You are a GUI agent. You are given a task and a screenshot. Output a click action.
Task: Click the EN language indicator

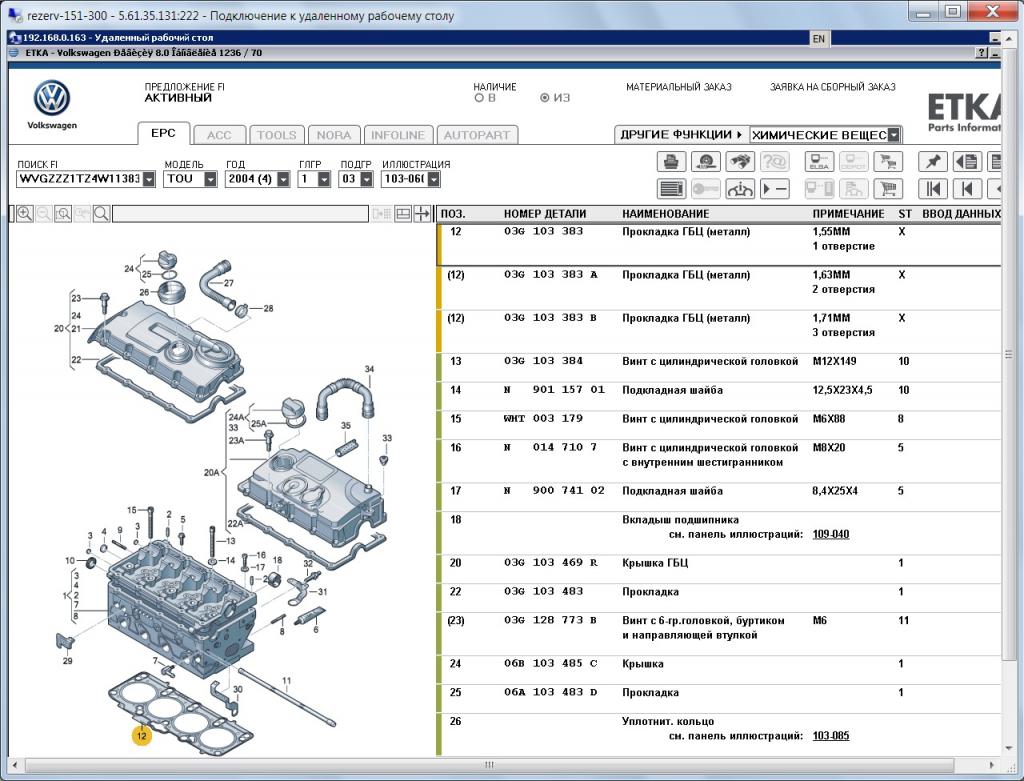818,39
